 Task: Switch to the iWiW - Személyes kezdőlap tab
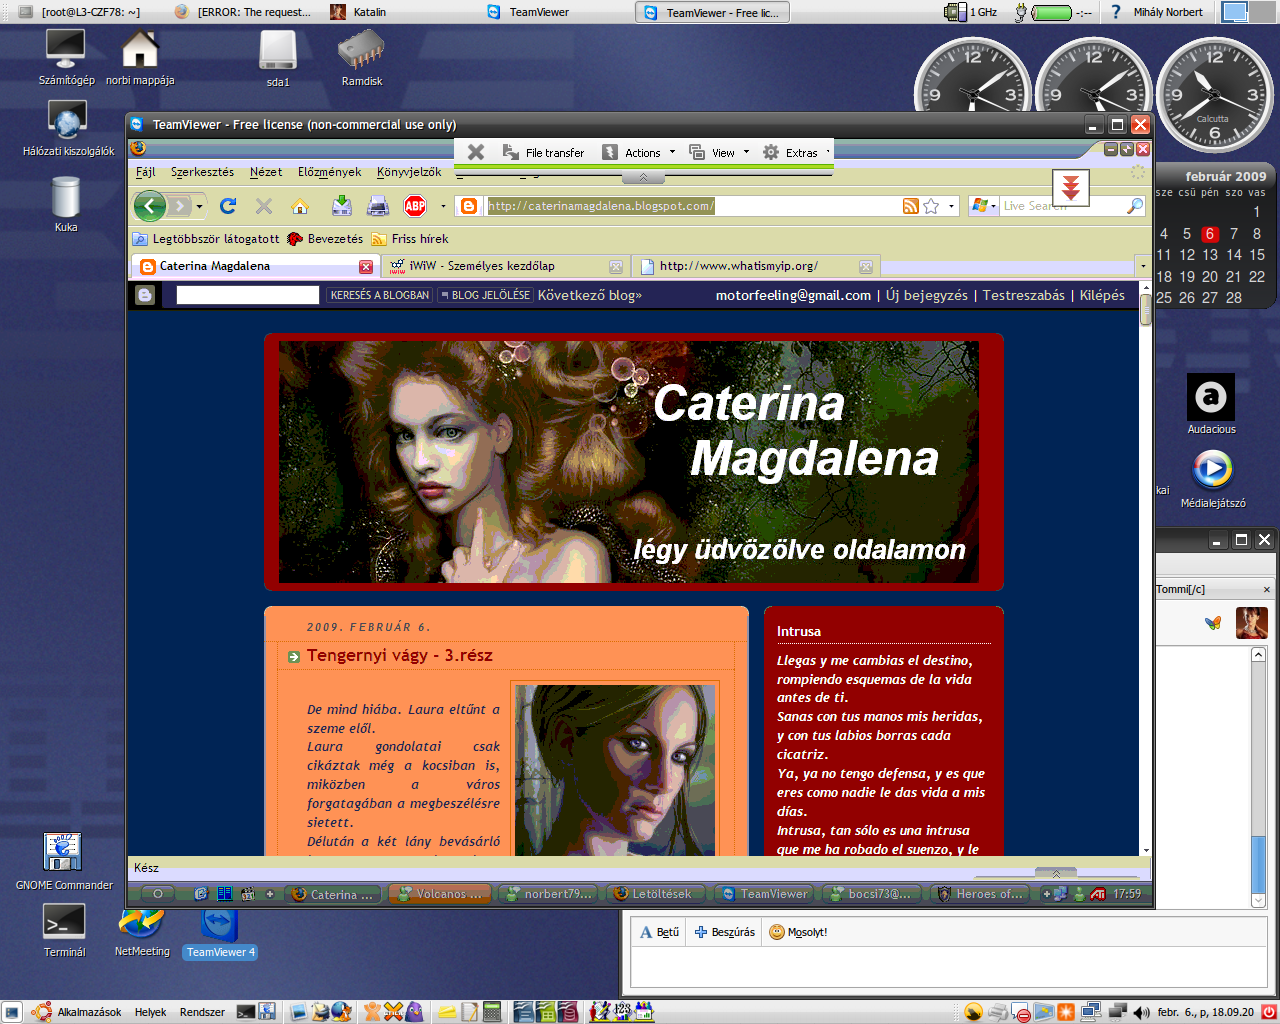506,266
